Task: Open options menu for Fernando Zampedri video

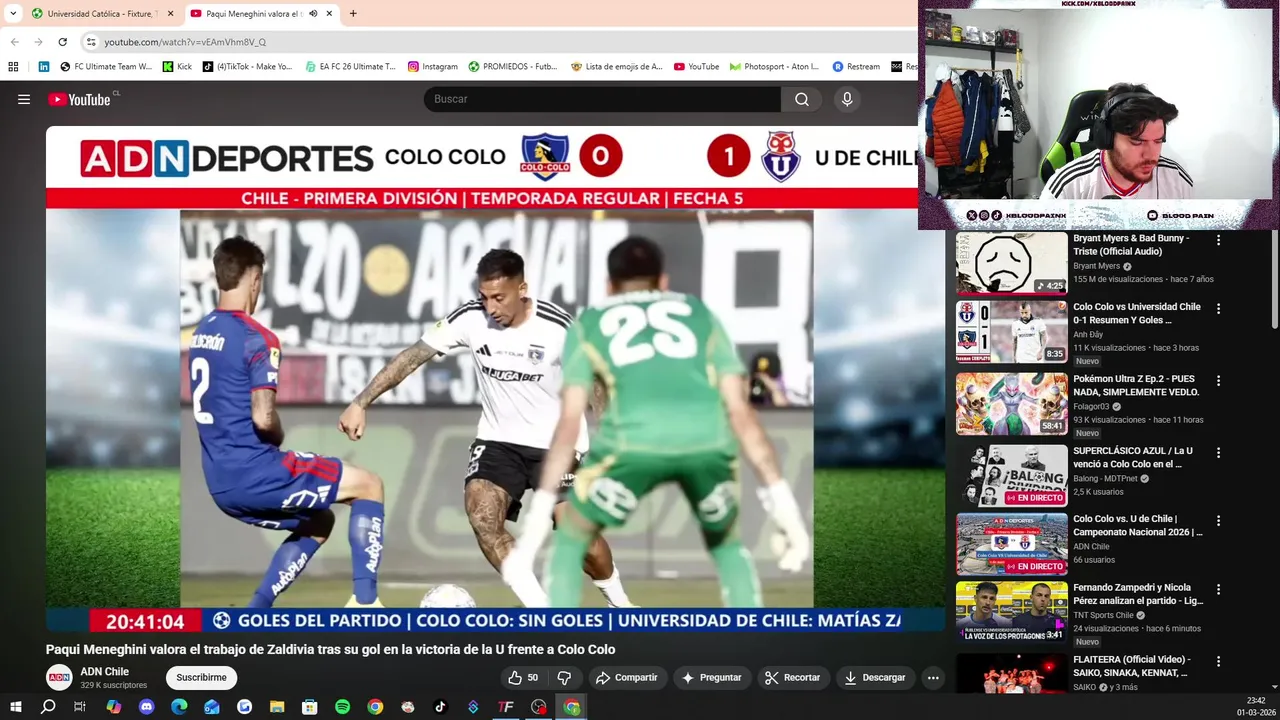Action: coord(1218,590)
